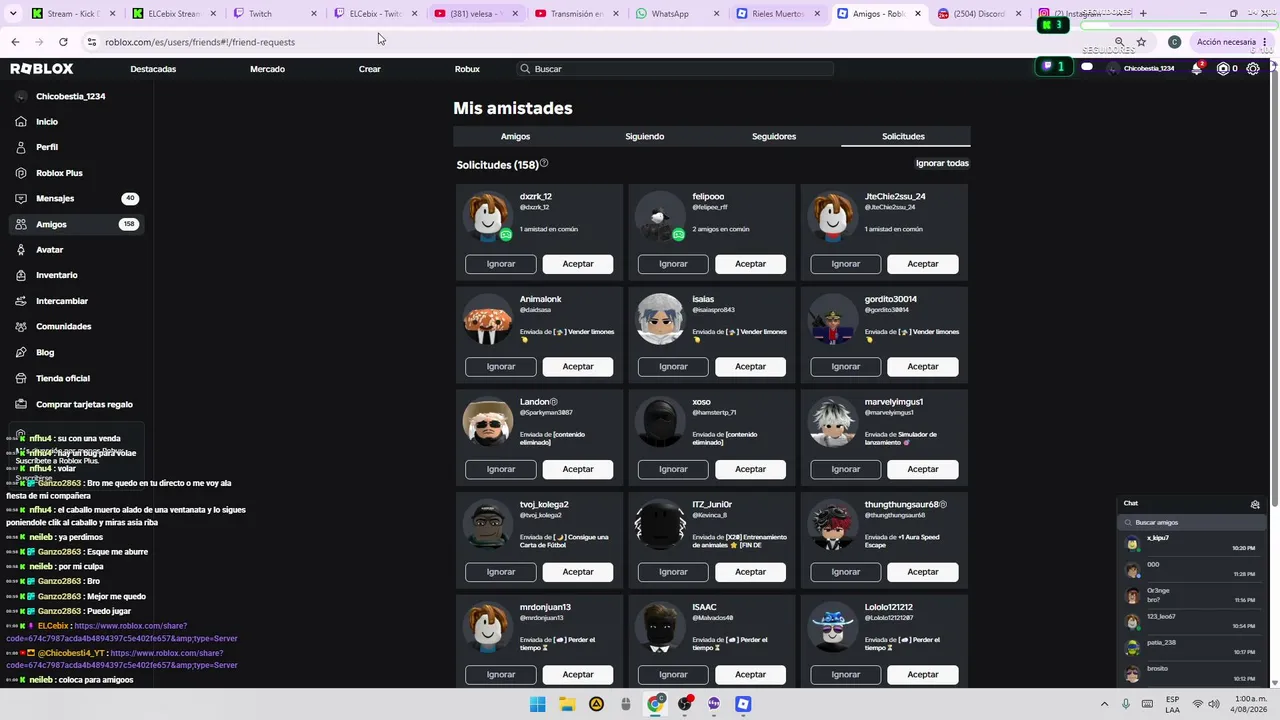
Task: Open a new browser tab
Action: pos(1143,14)
